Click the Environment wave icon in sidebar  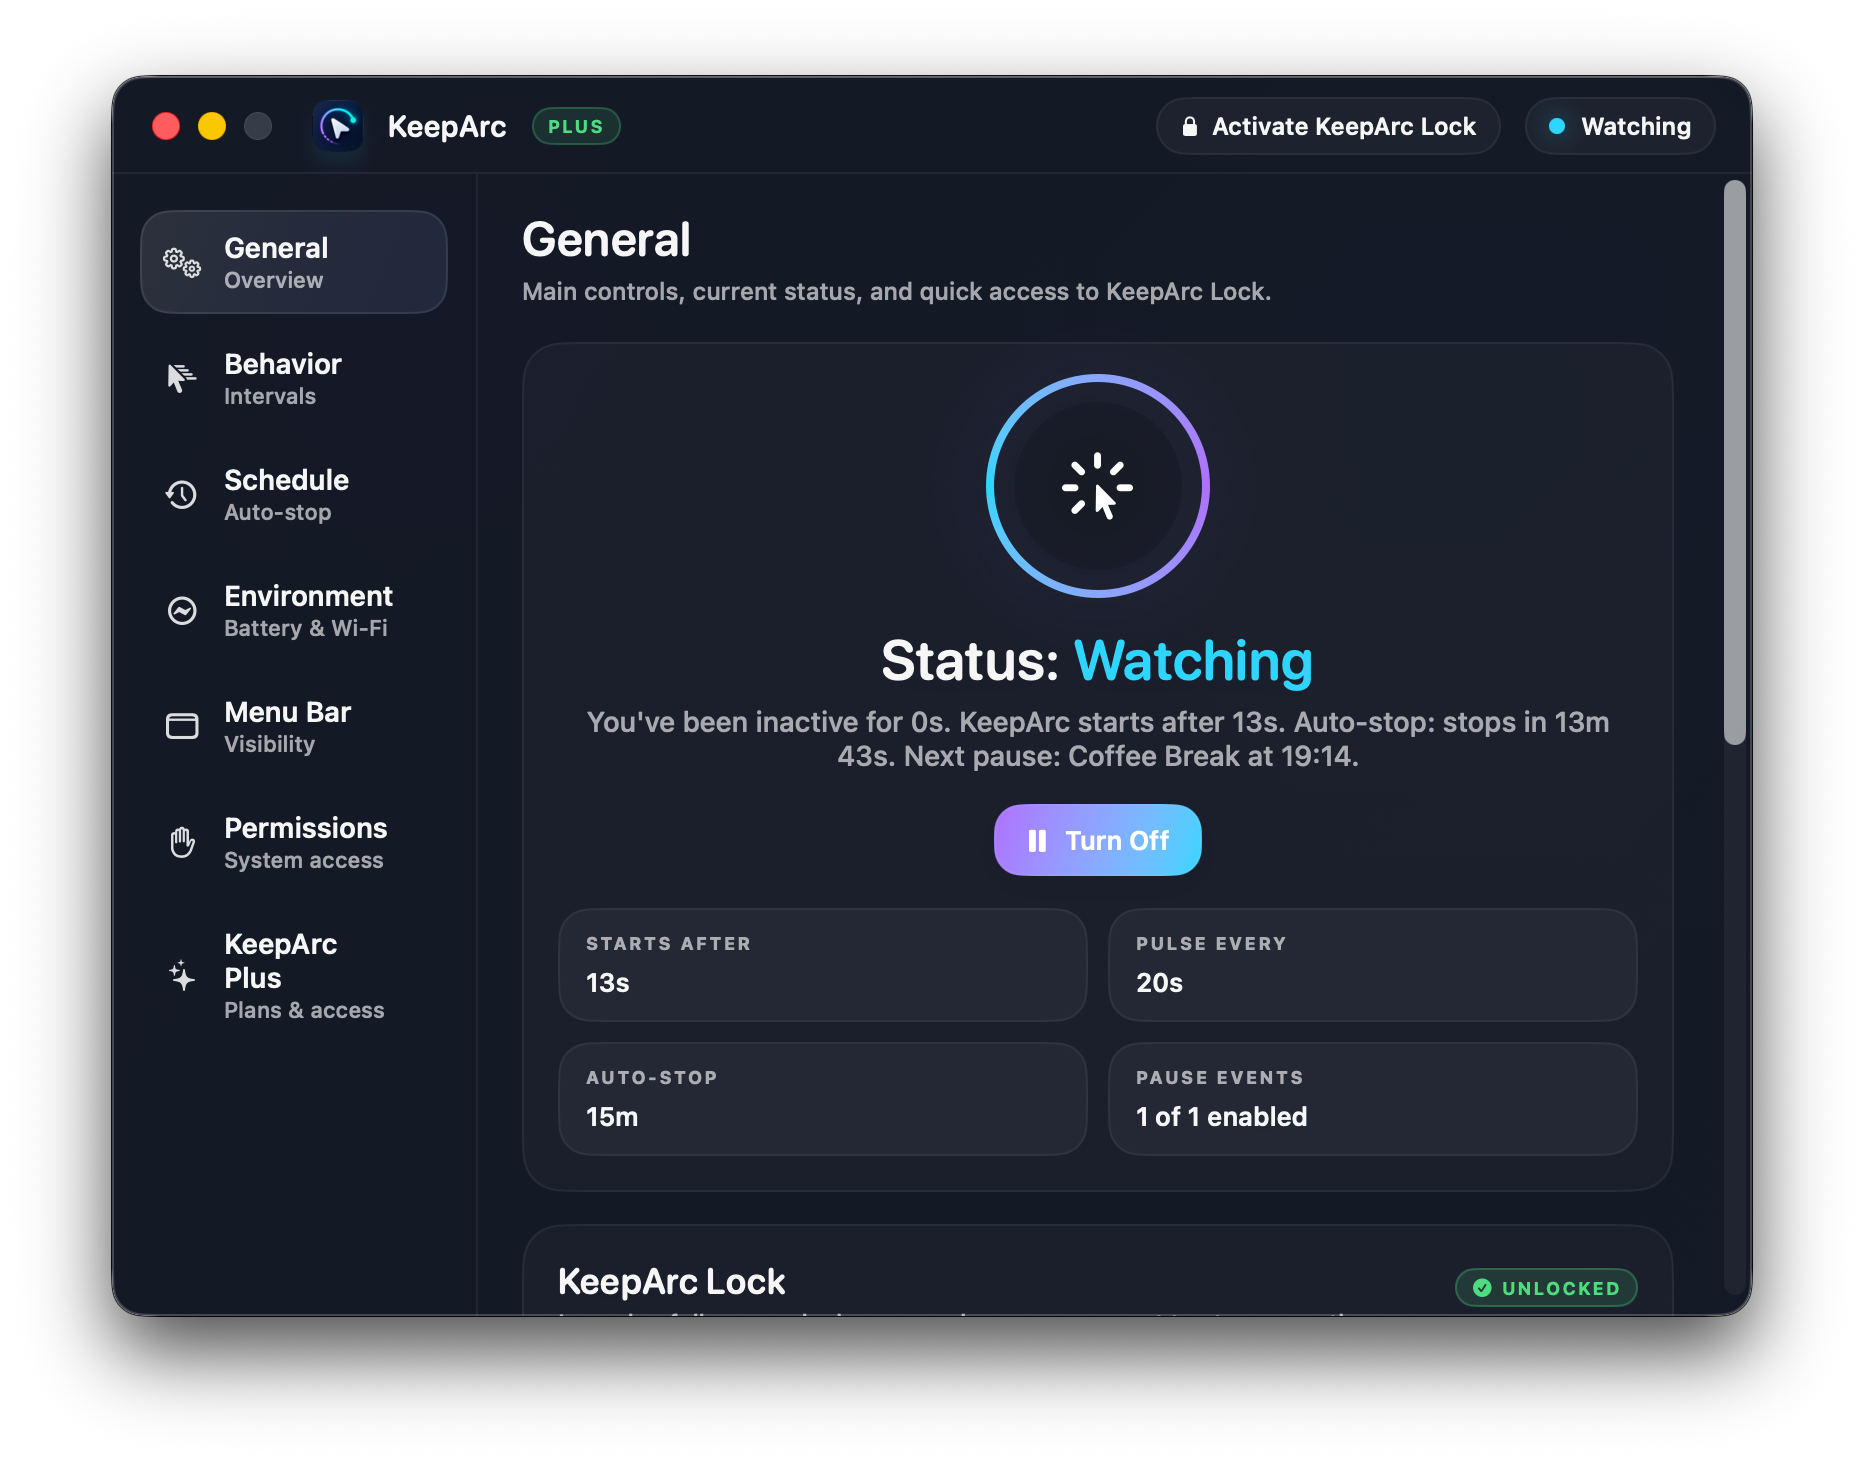point(182,610)
